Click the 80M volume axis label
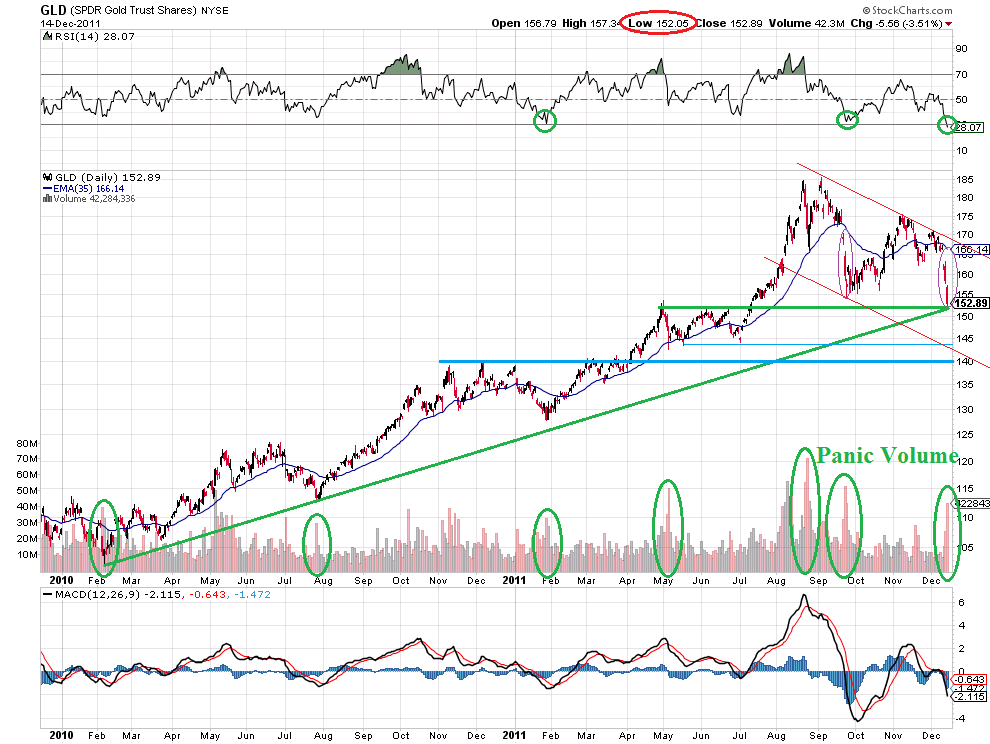The height and width of the screenshot is (744, 990). [27, 443]
